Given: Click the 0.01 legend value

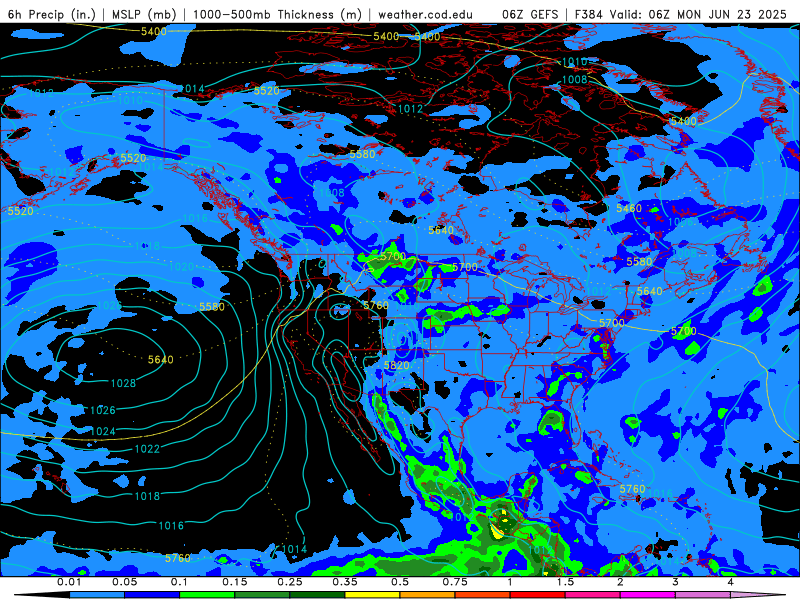Looking at the screenshot, I should pos(69,582).
